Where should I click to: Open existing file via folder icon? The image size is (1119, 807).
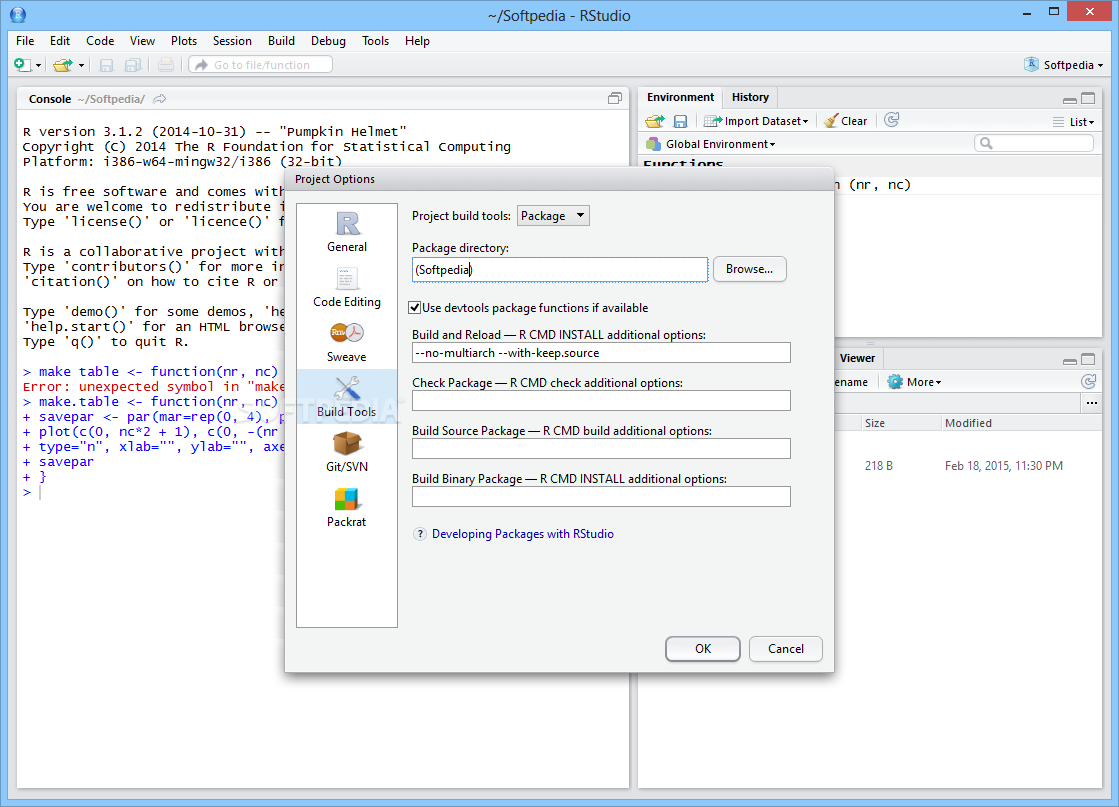coord(63,65)
